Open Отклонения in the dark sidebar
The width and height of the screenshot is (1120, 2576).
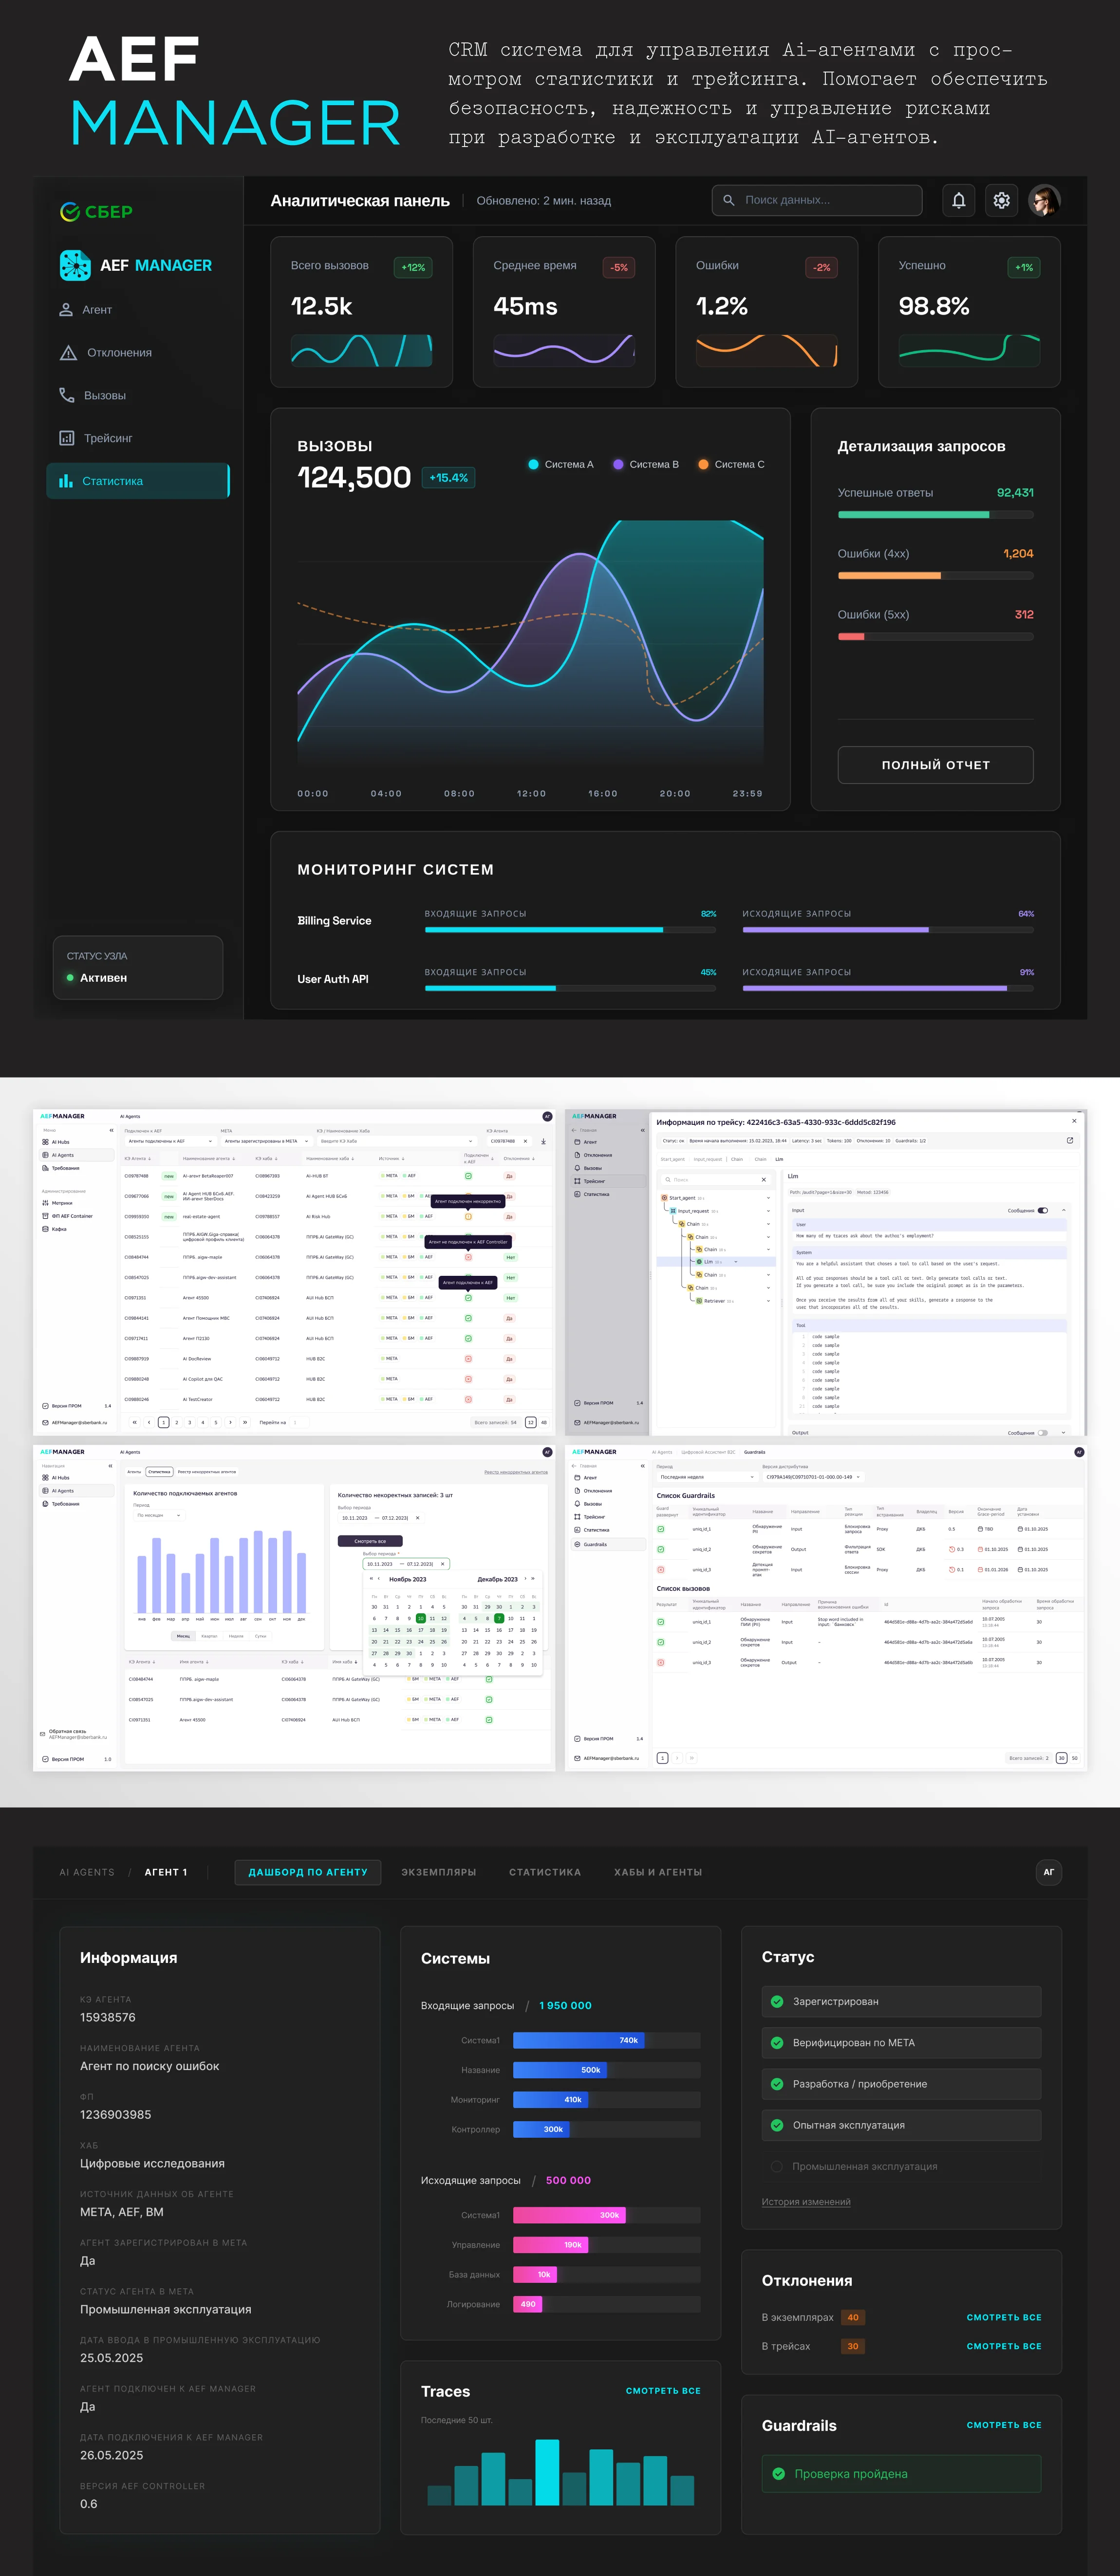[x=105, y=352]
